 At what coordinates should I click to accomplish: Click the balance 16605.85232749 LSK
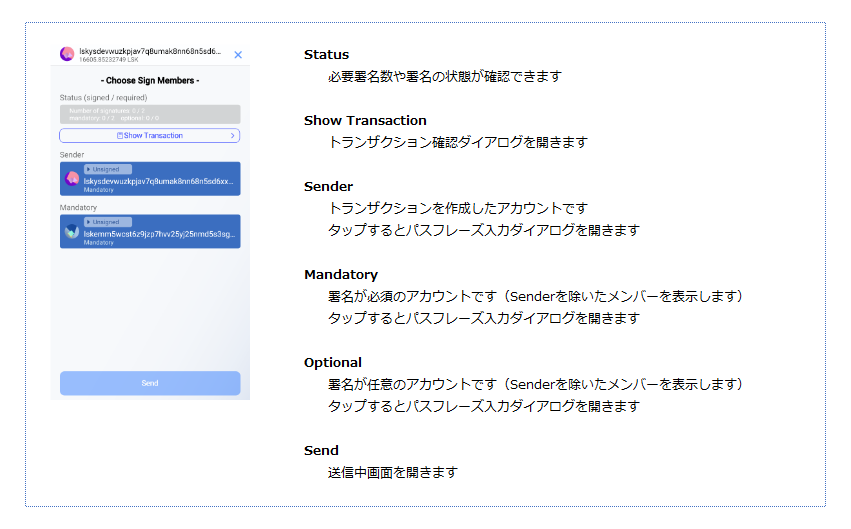[x=109, y=60]
